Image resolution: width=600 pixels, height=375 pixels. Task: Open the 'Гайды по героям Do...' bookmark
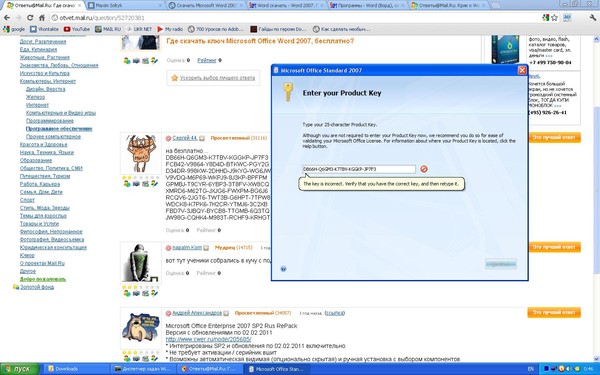coord(279,29)
